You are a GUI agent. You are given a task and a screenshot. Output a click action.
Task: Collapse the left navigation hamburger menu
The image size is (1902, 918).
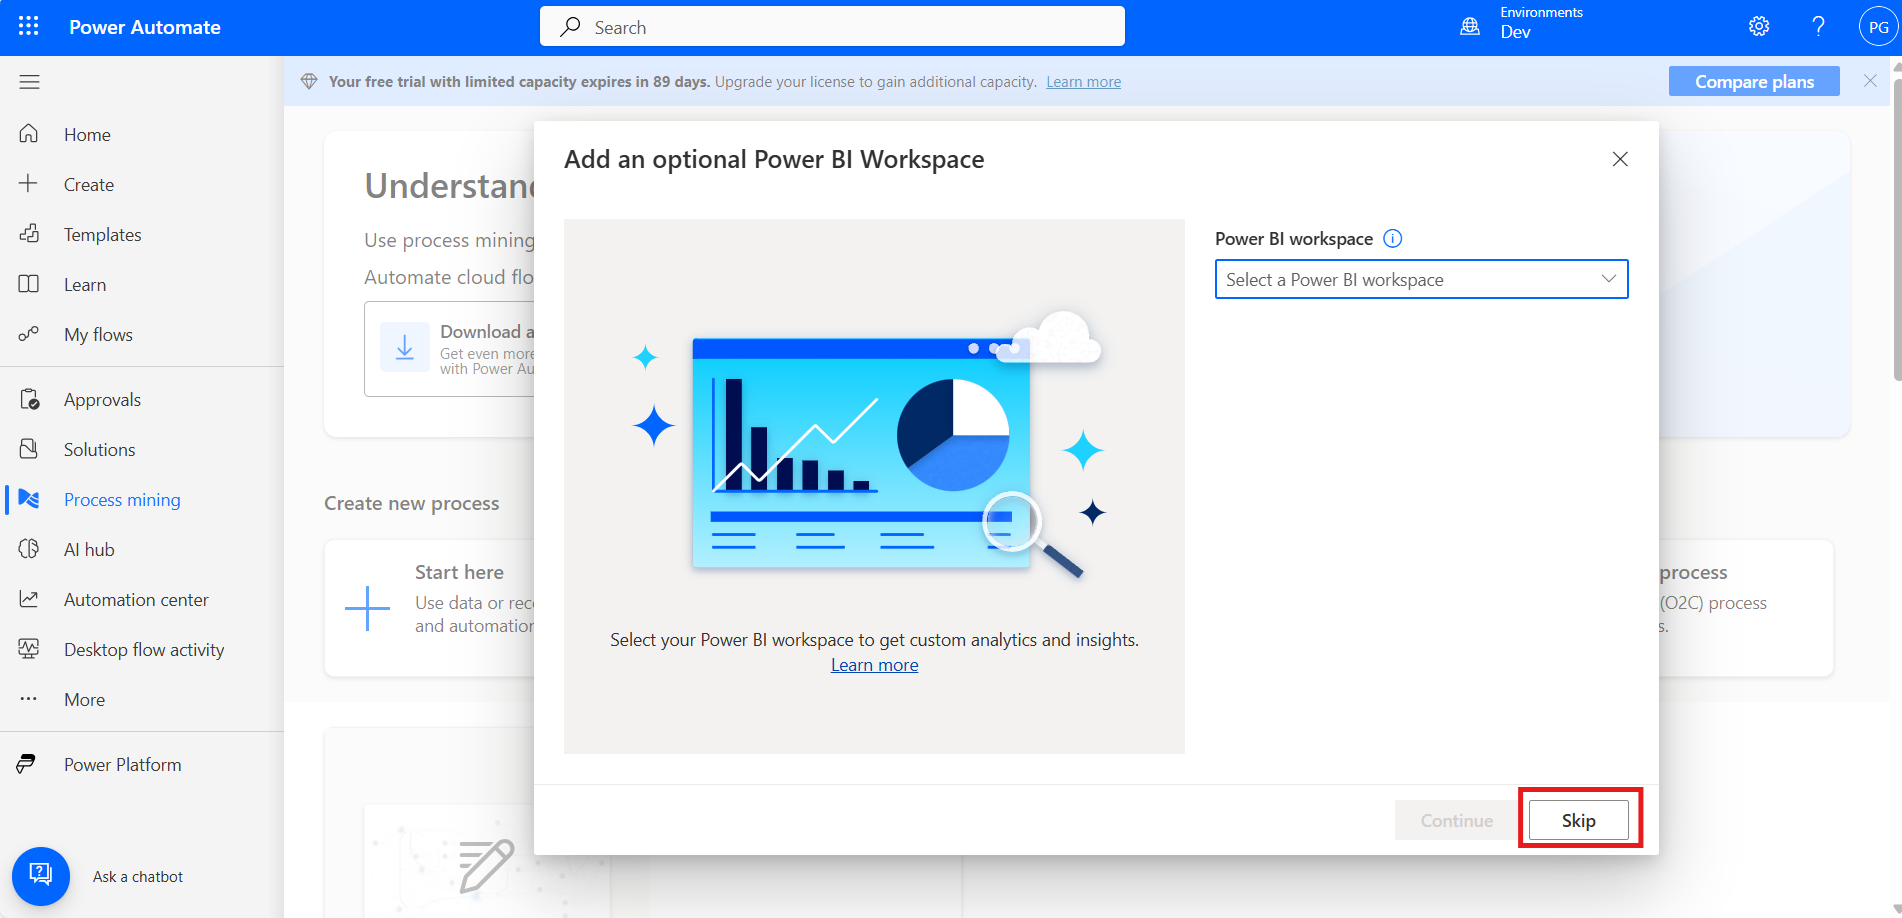point(29,82)
